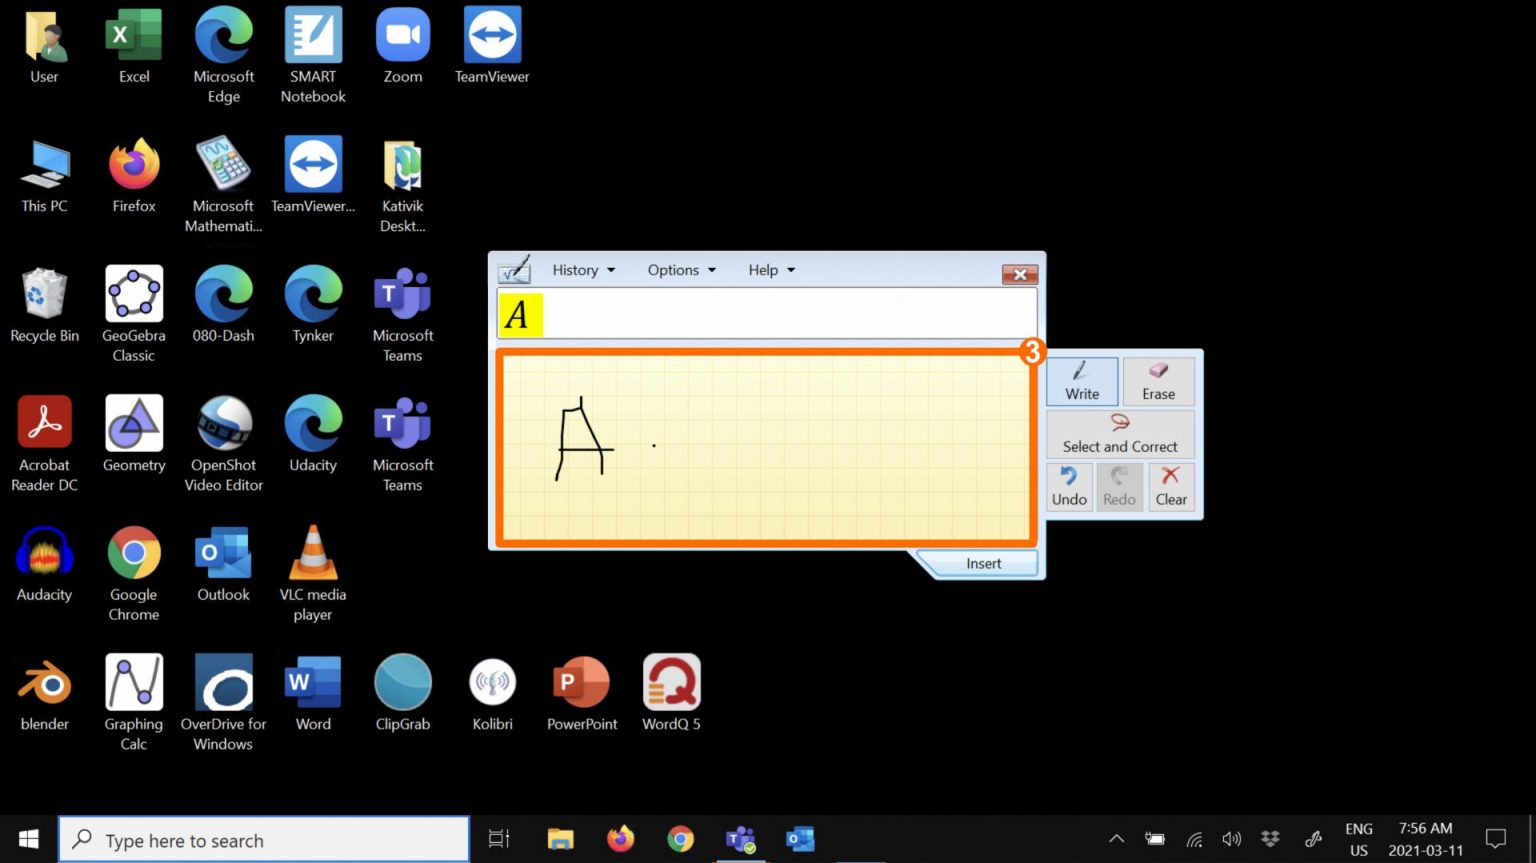This screenshot has height=863, width=1536.
Task: Open the WordQ 5 desktop shortcut
Action: coord(671,692)
